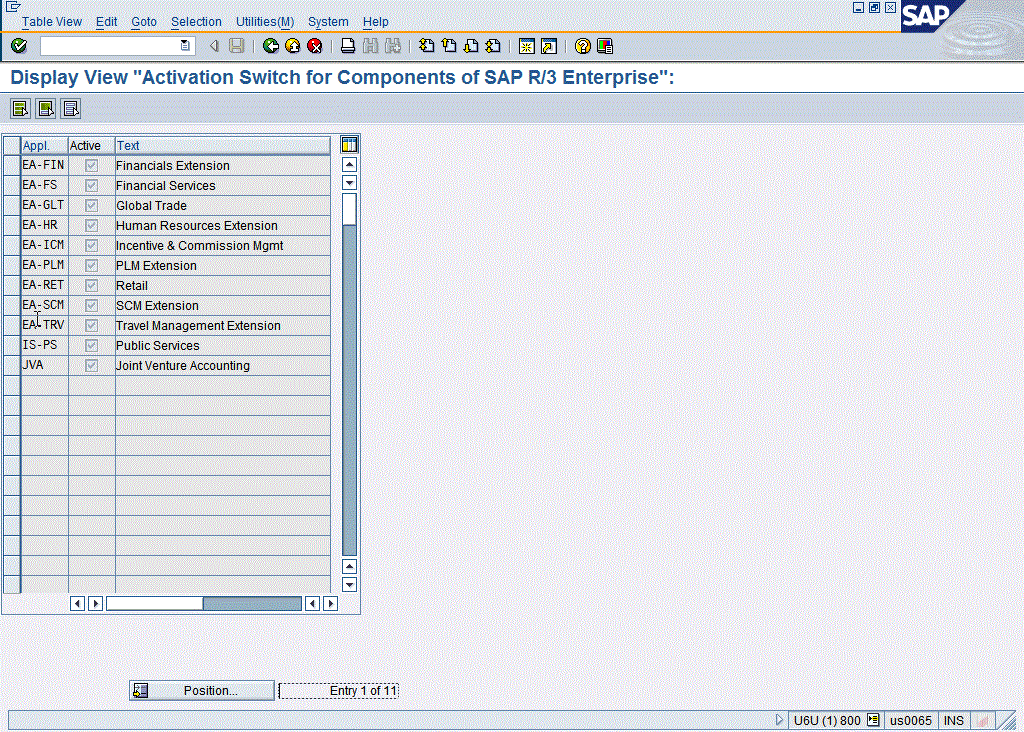Click the Text column header
Viewport: 1024px width, 732px height.
click(x=222, y=145)
